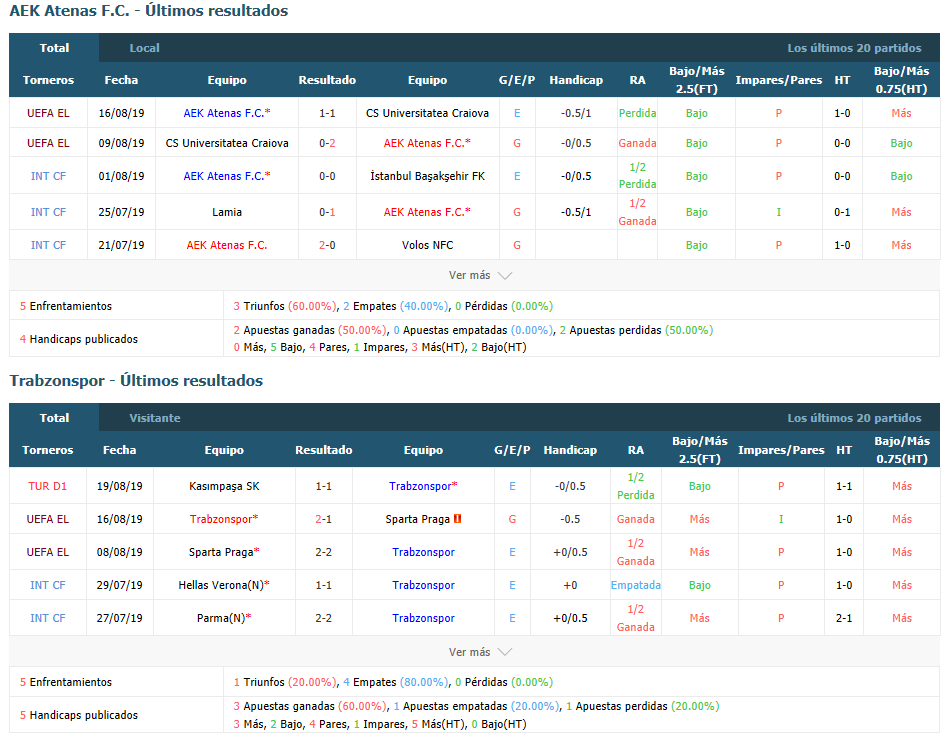
Task: Select the Total tab in AEK Atenas section
Action: (54, 48)
